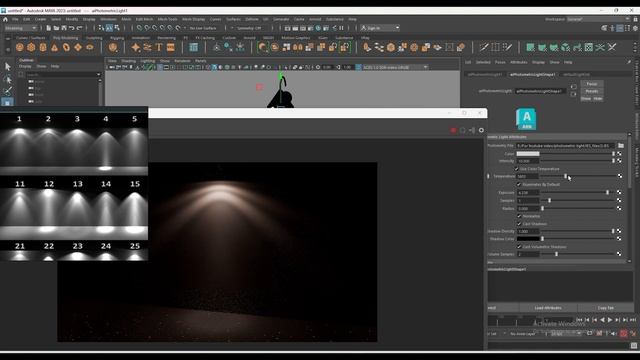640x360 pixels.
Task: Switch to the Rigging shelf tab
Action: pyautogui.click(x=117, y=38)
